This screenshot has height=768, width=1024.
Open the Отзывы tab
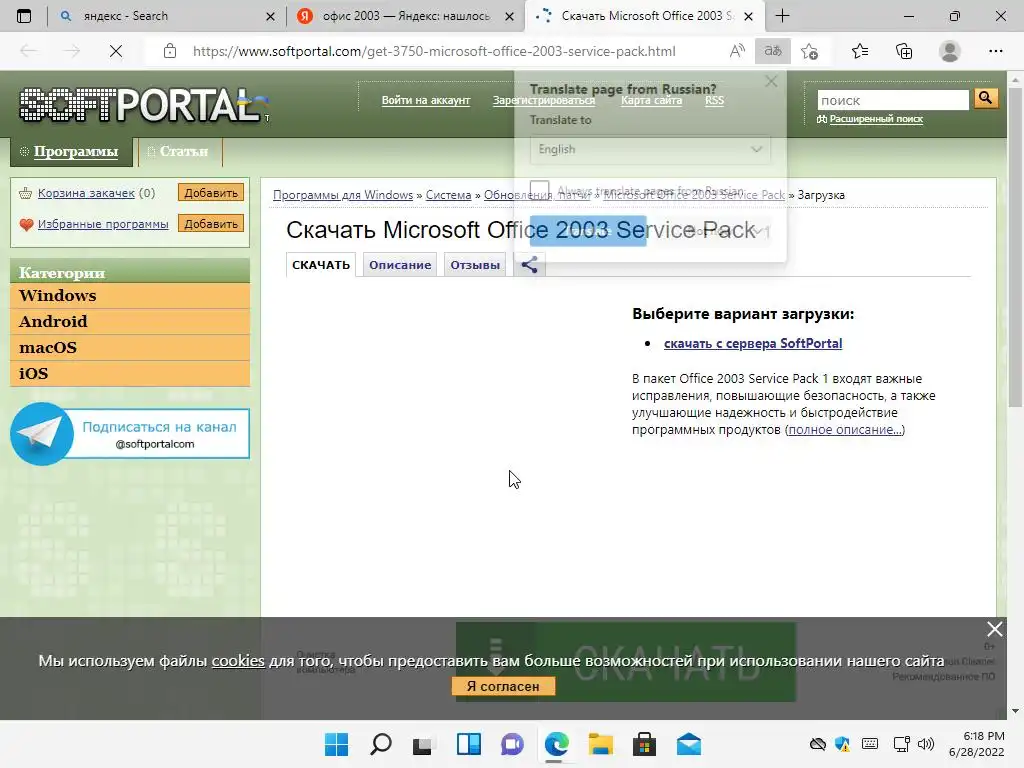[x=475, y=264]
